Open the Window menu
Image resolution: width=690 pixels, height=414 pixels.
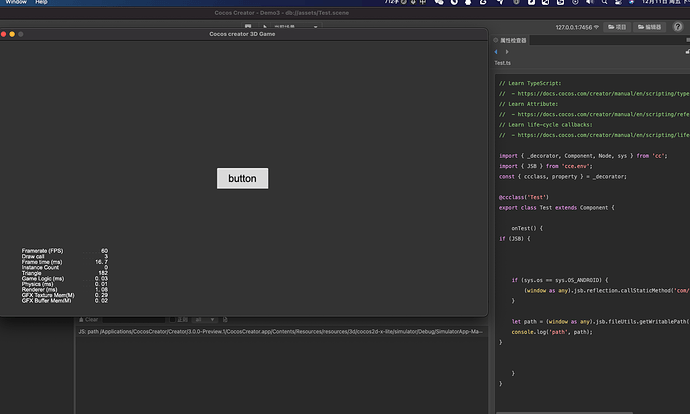click(x=16, y=3)
